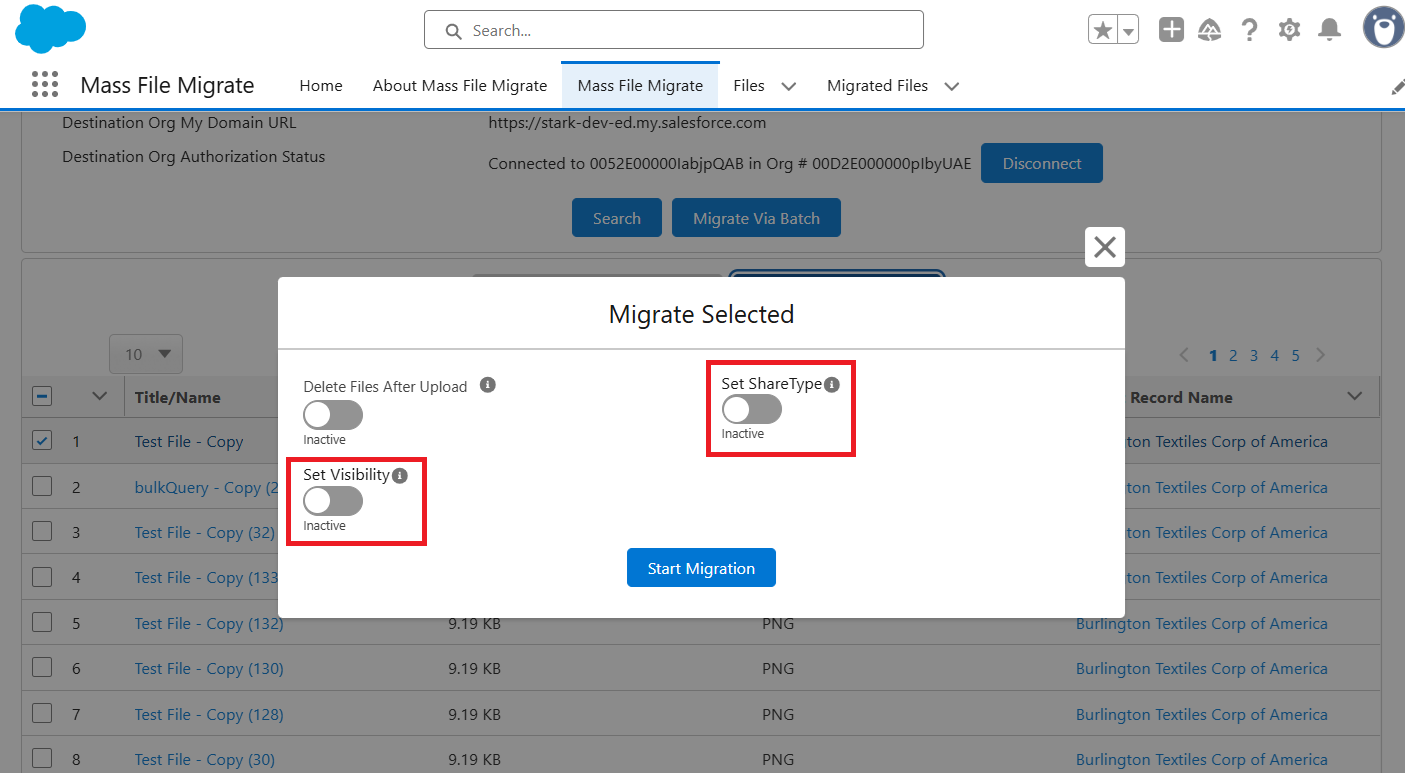Click in the global Search field
Viewport: 1405px width, 773px height.
click(x=674, y=30)
